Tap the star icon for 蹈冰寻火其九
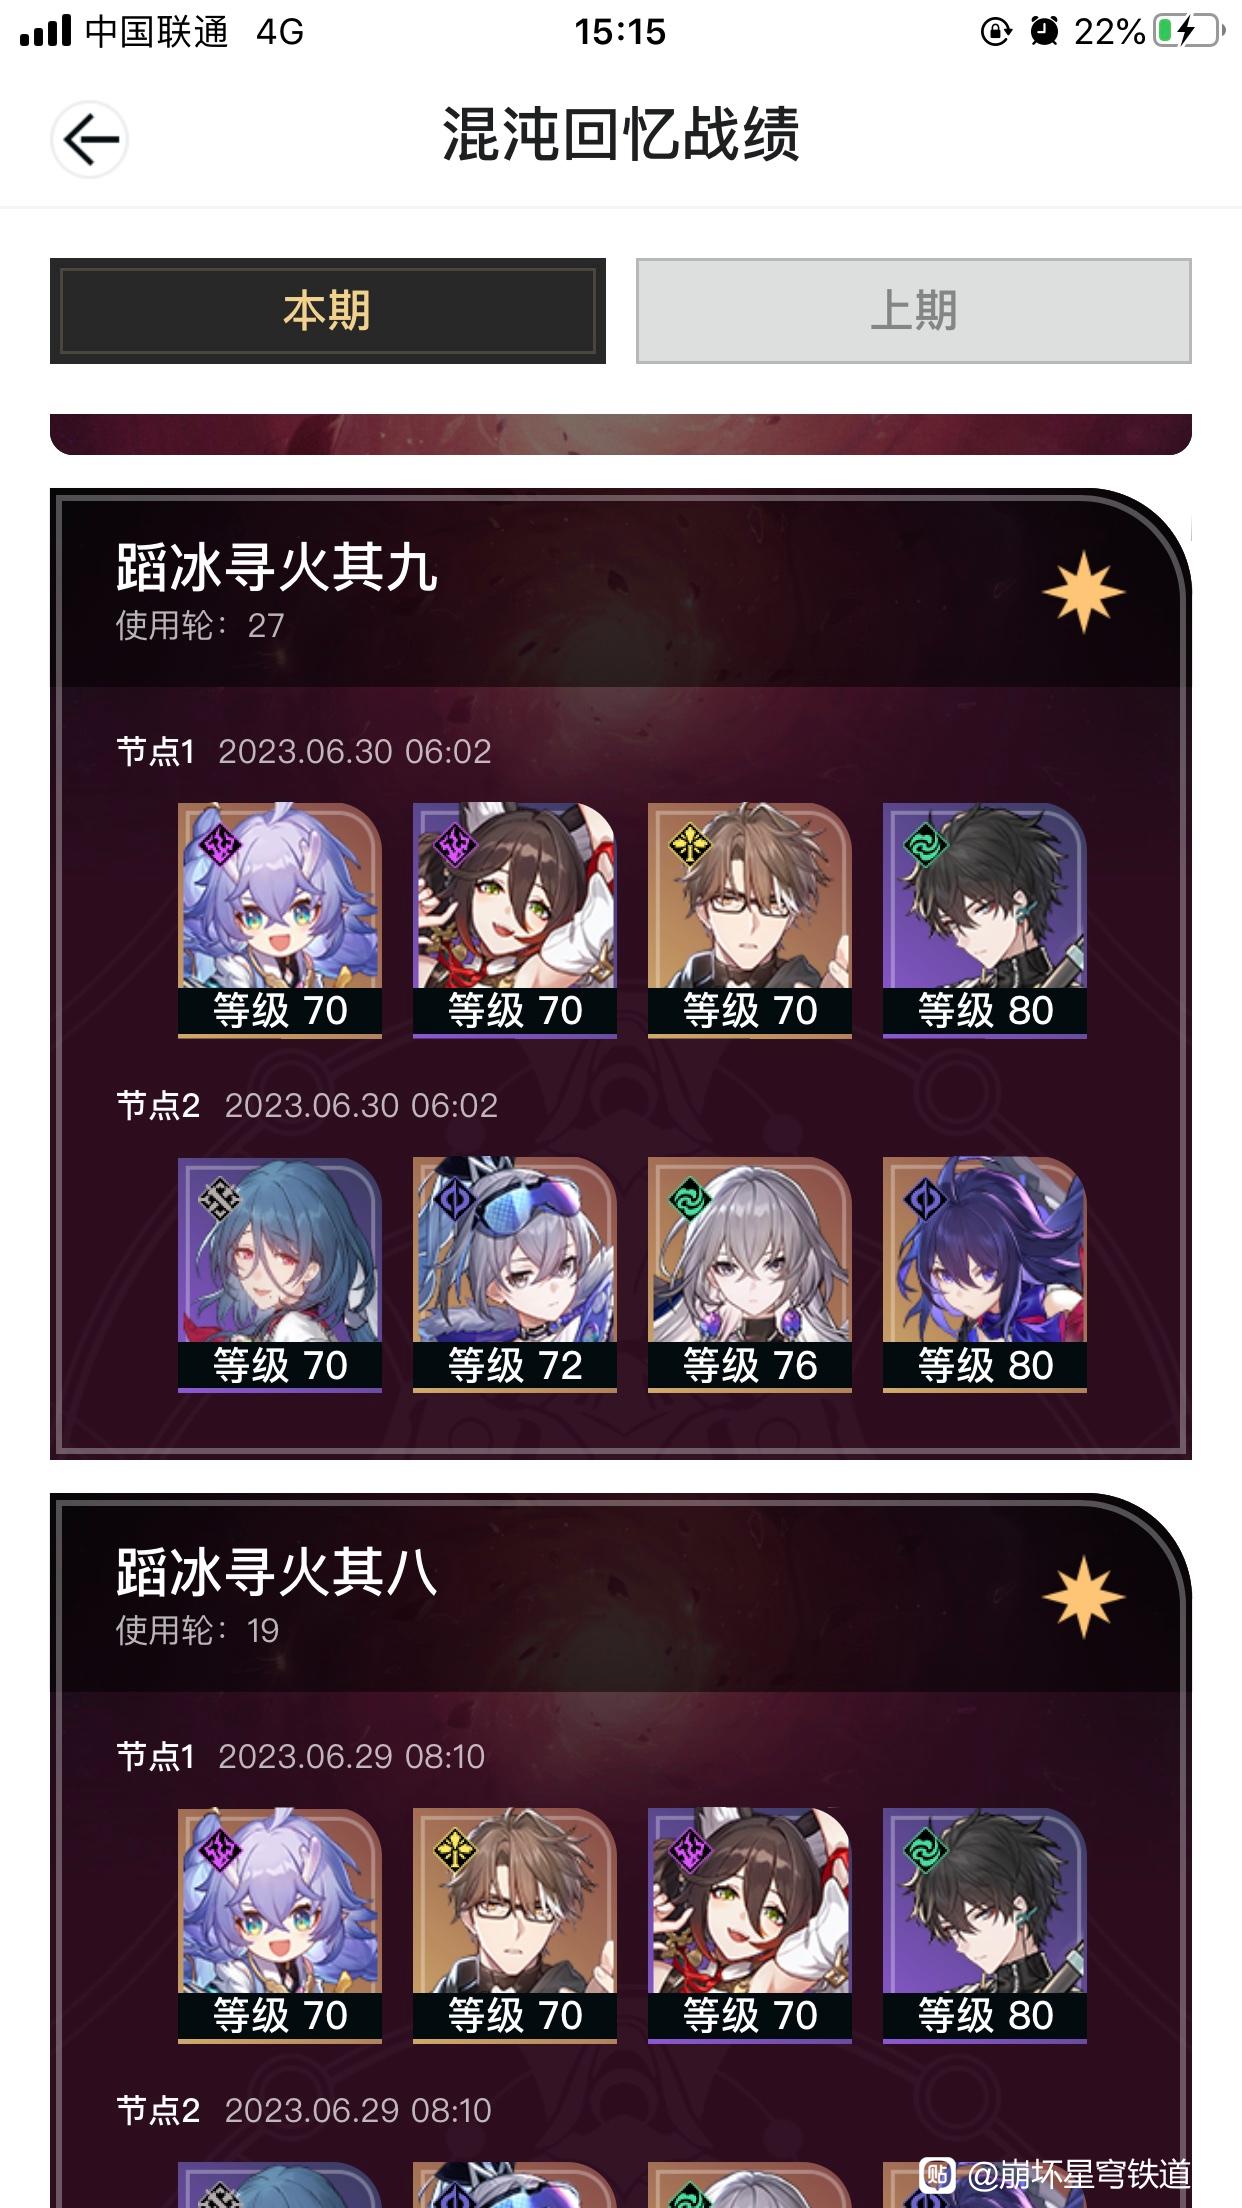Screen dimensions: 1242x2208 (1083, 592)
